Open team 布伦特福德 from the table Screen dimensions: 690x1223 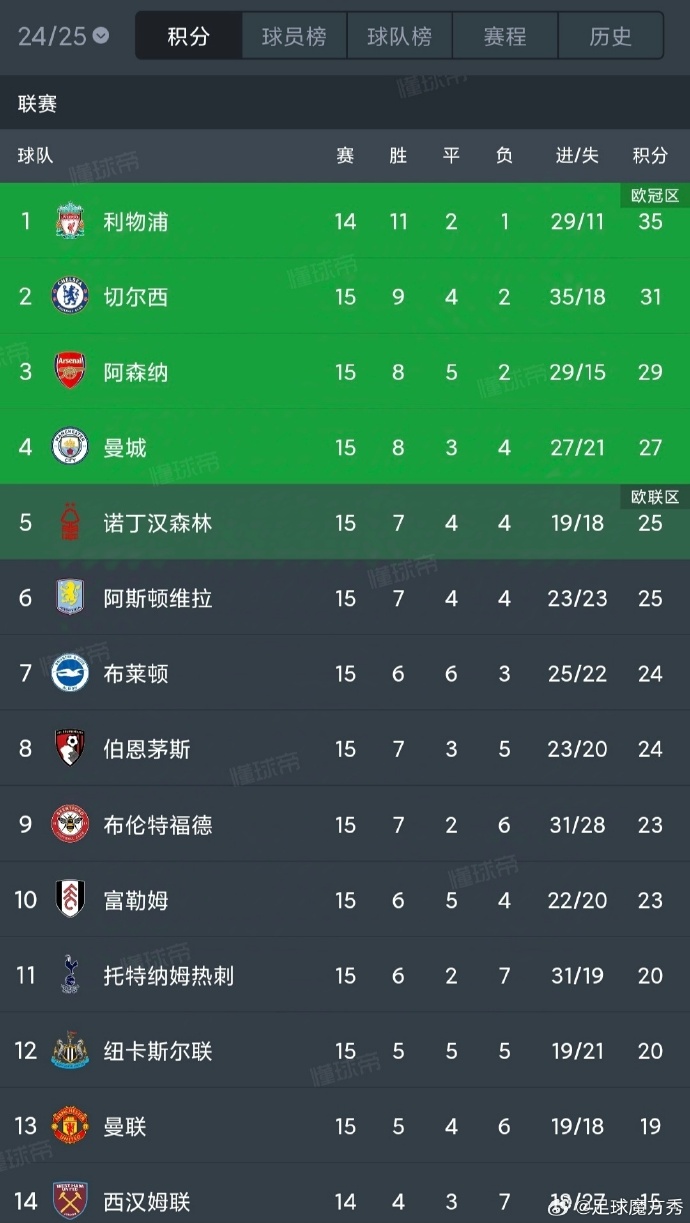click(x=158, y=825)
